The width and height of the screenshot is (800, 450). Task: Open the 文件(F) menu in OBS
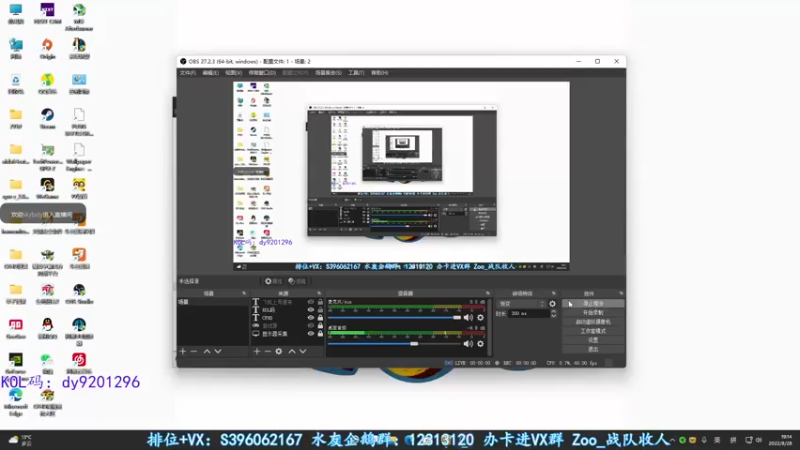tap(188, 73)
